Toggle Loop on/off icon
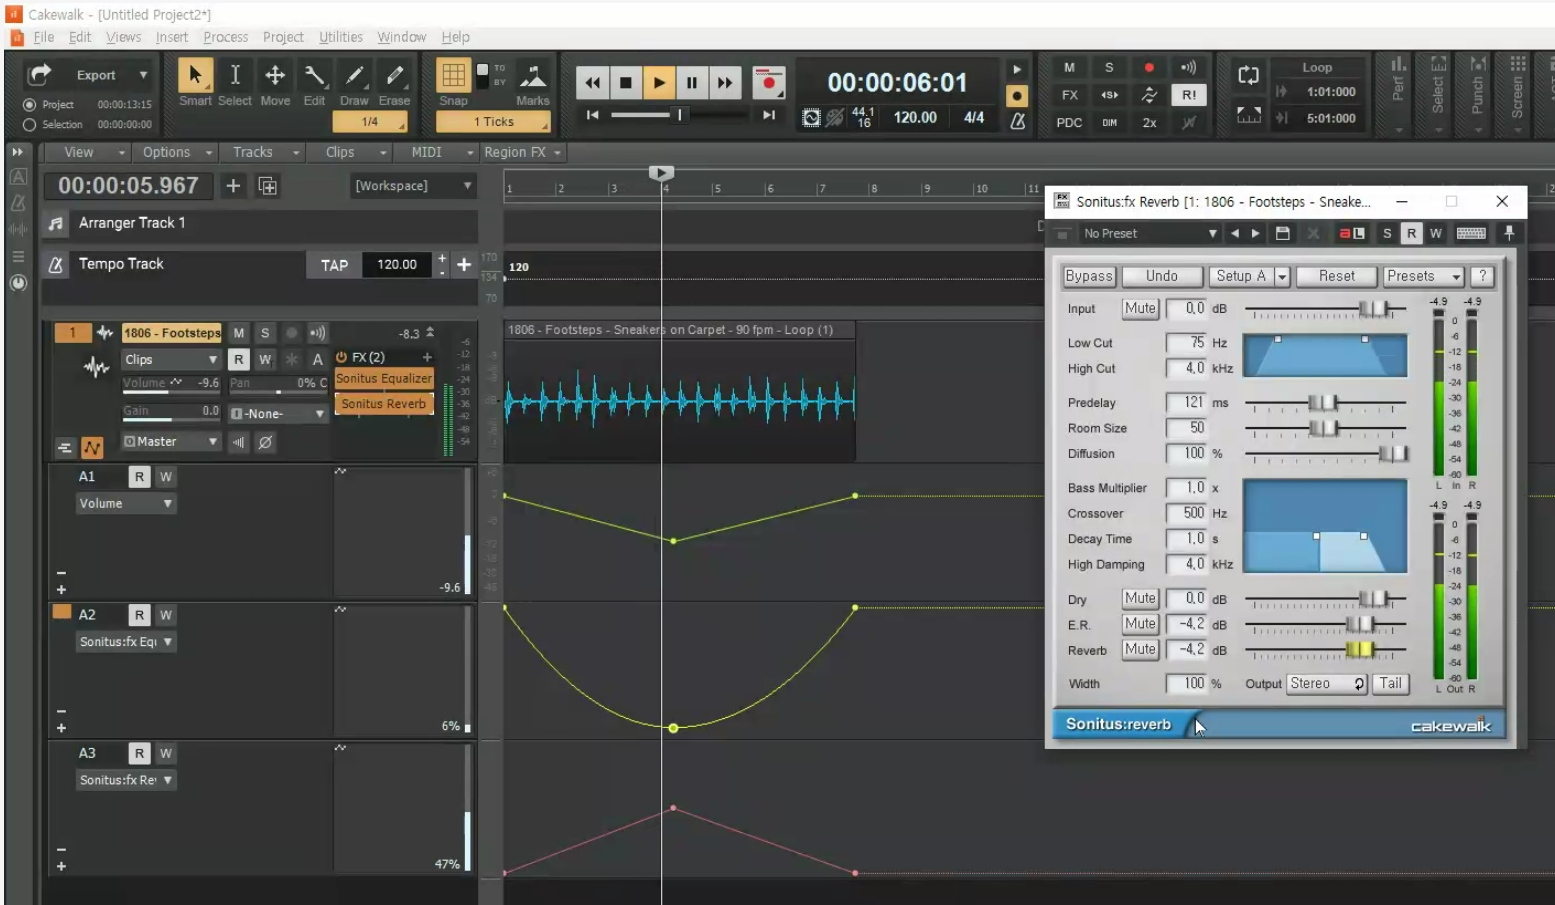Screen dimensions: 1555x905 click(1248, 75)
